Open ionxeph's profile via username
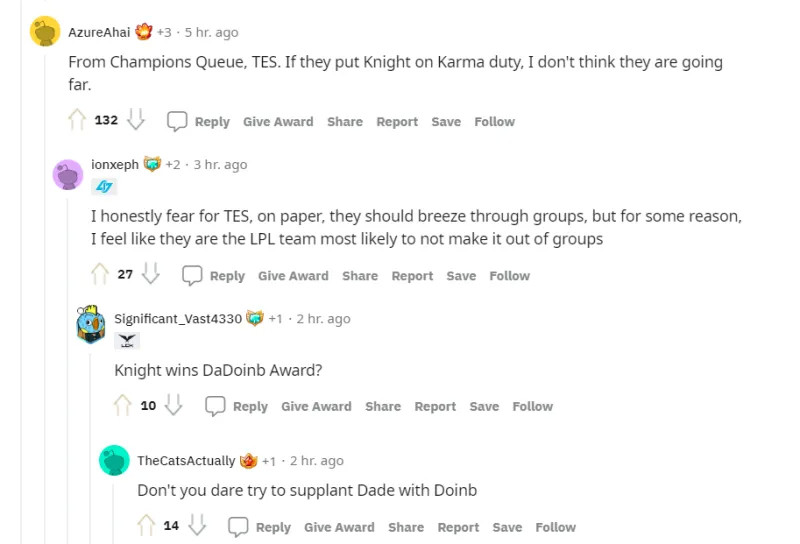The width and height of the screenshot is (800, 544). (115, 164)
